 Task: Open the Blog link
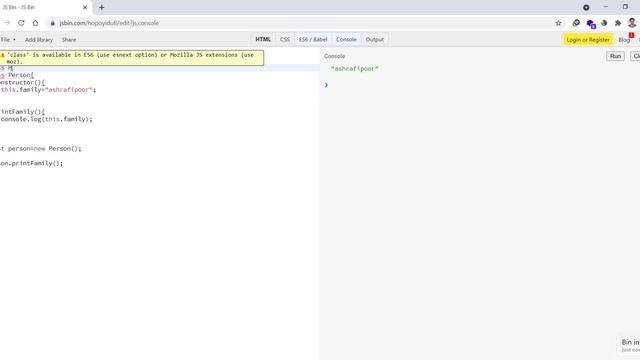tap(624, 40)
